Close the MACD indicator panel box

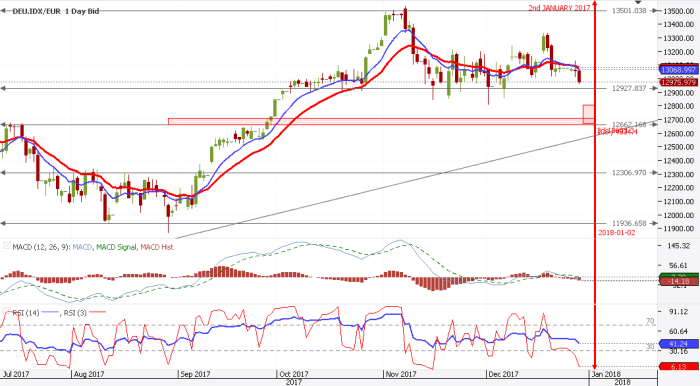(7, 245)
